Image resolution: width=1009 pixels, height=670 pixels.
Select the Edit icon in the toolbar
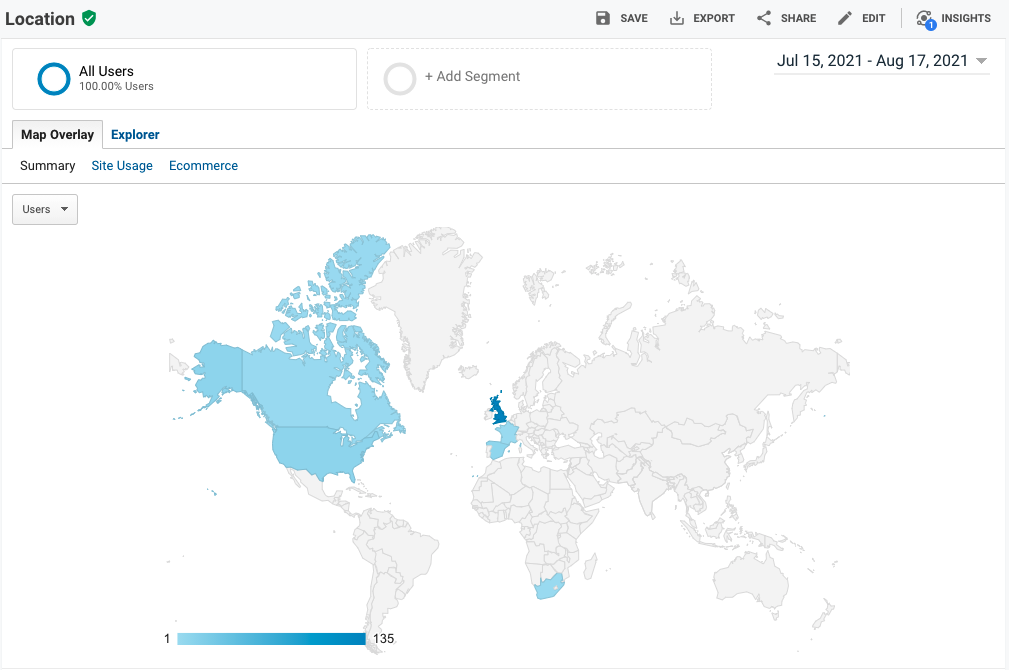(844, 18)
